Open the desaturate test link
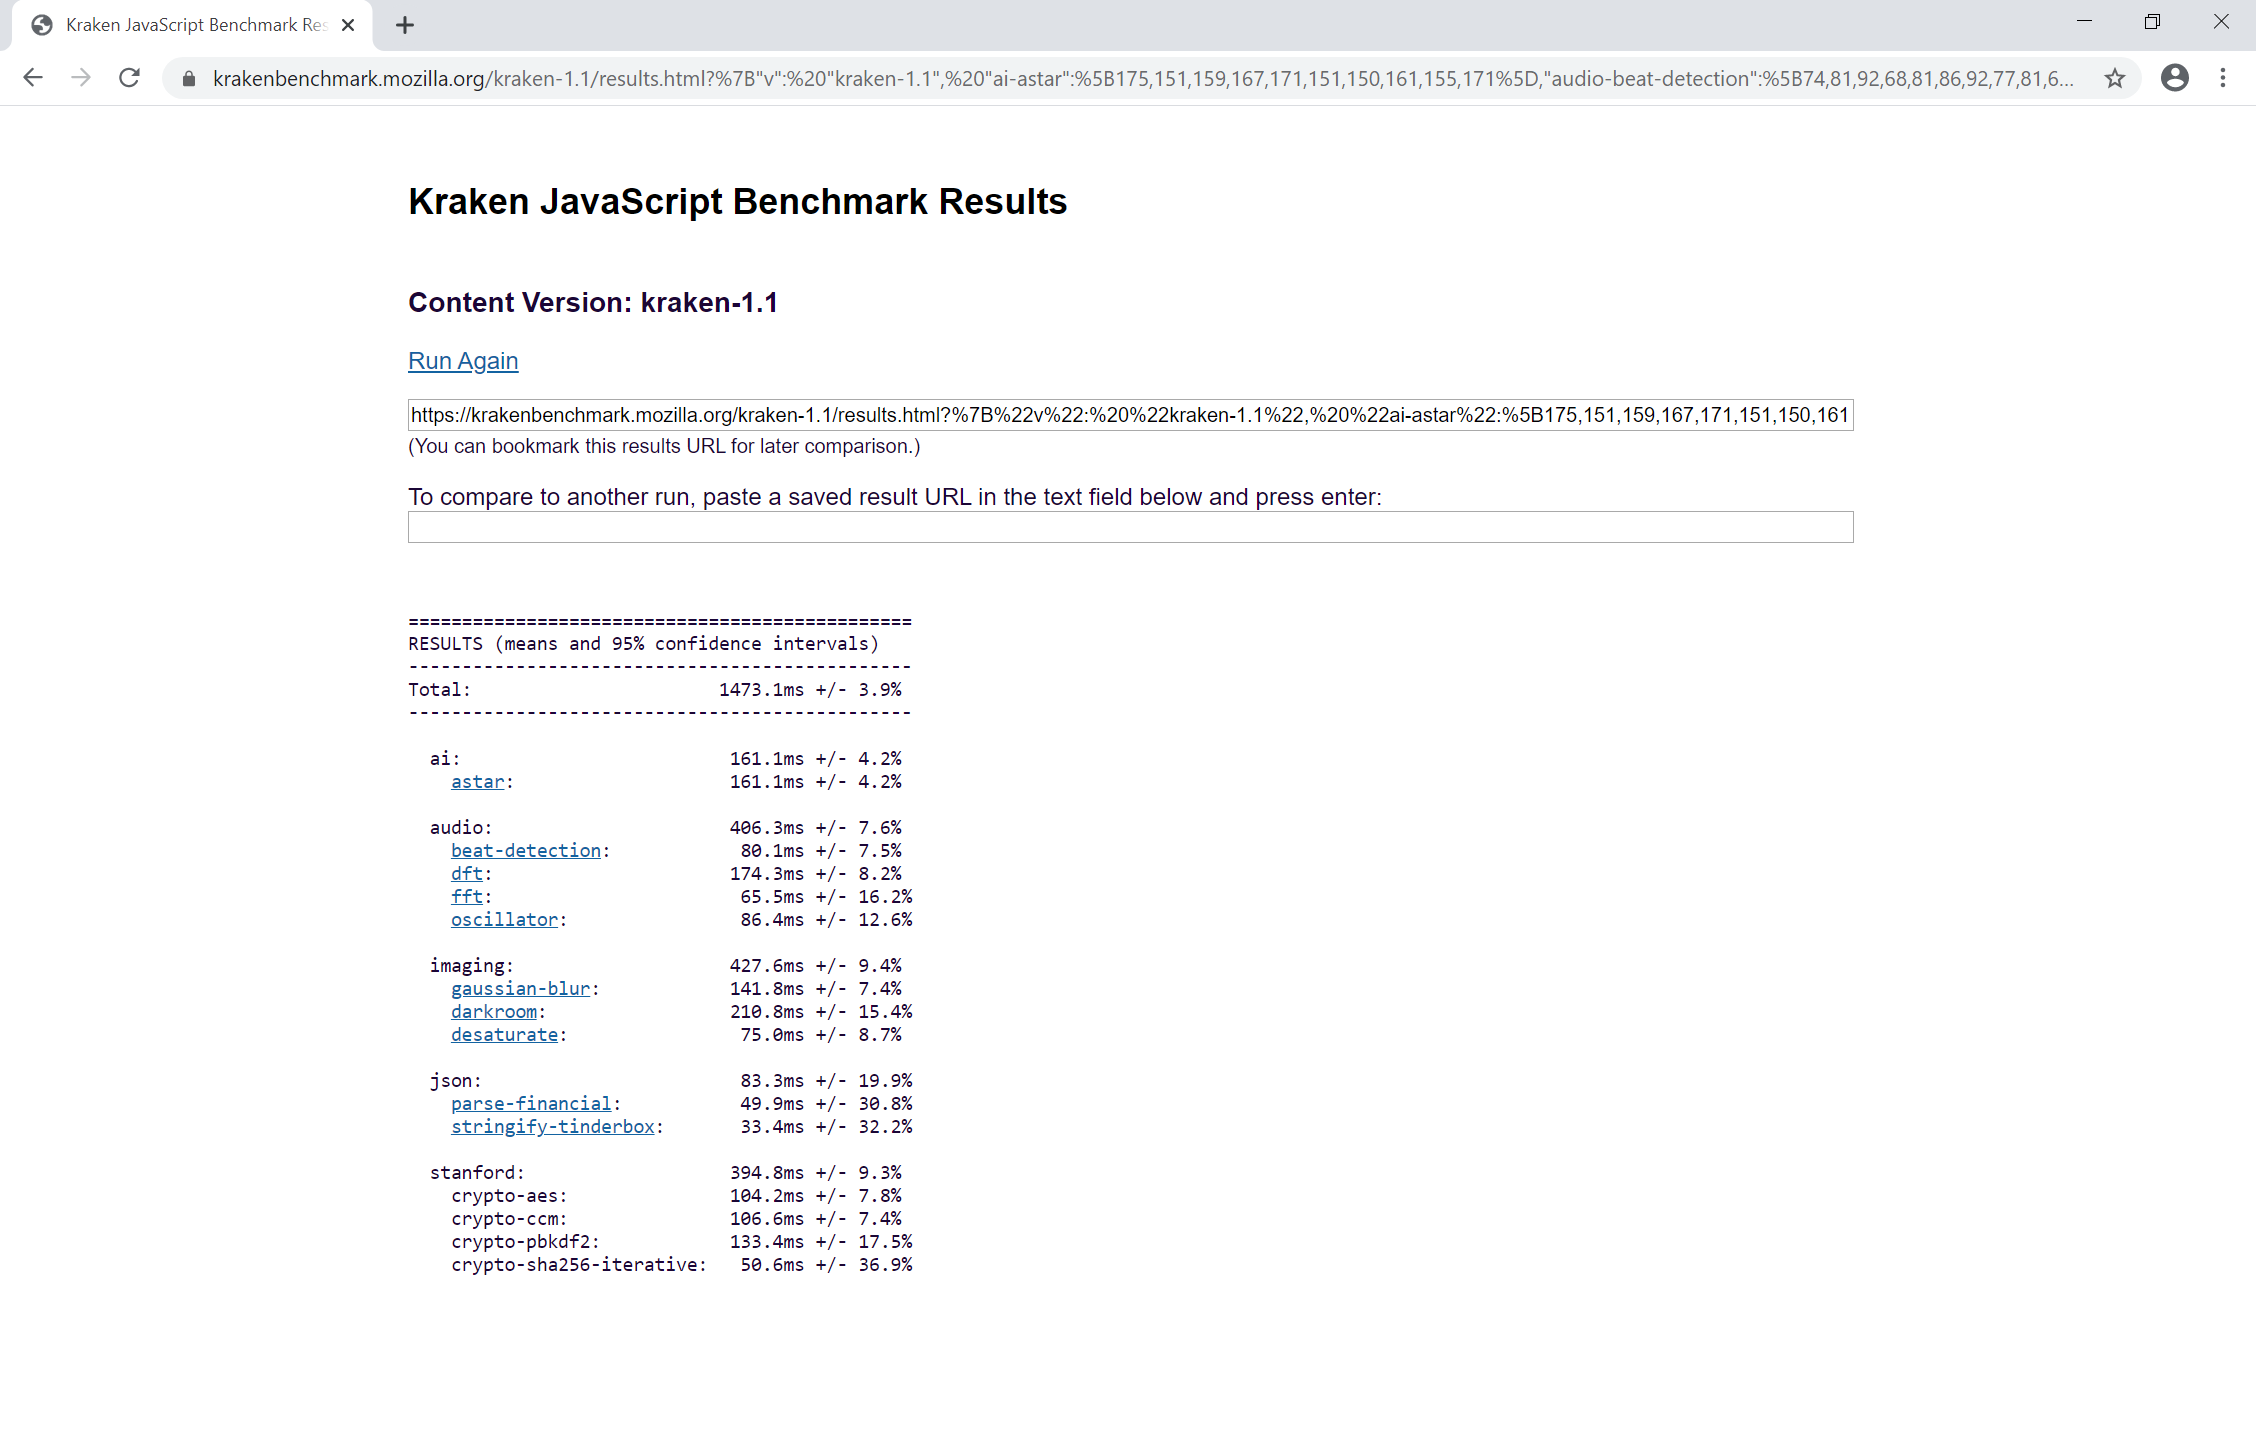 pos(505,1035)
